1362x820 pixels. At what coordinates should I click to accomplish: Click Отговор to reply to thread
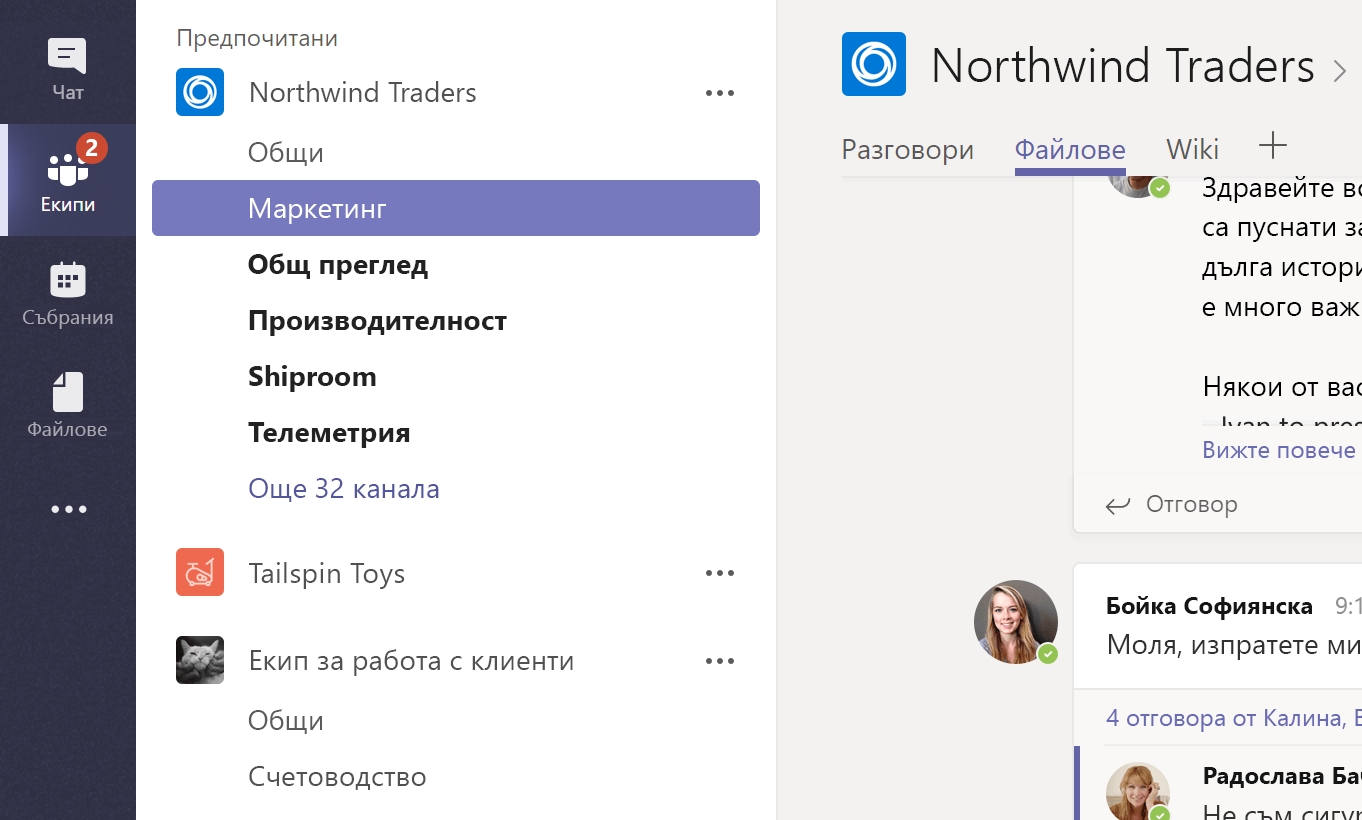[x=1172, y=505]
